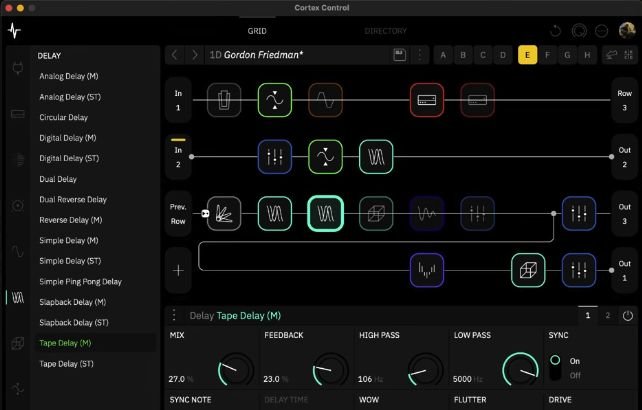The width and height of the screenshot is (642, 410).
Task: Open the mixer sliders icon beside scene H
Action: pyautogui.click(x=628, y=55)
